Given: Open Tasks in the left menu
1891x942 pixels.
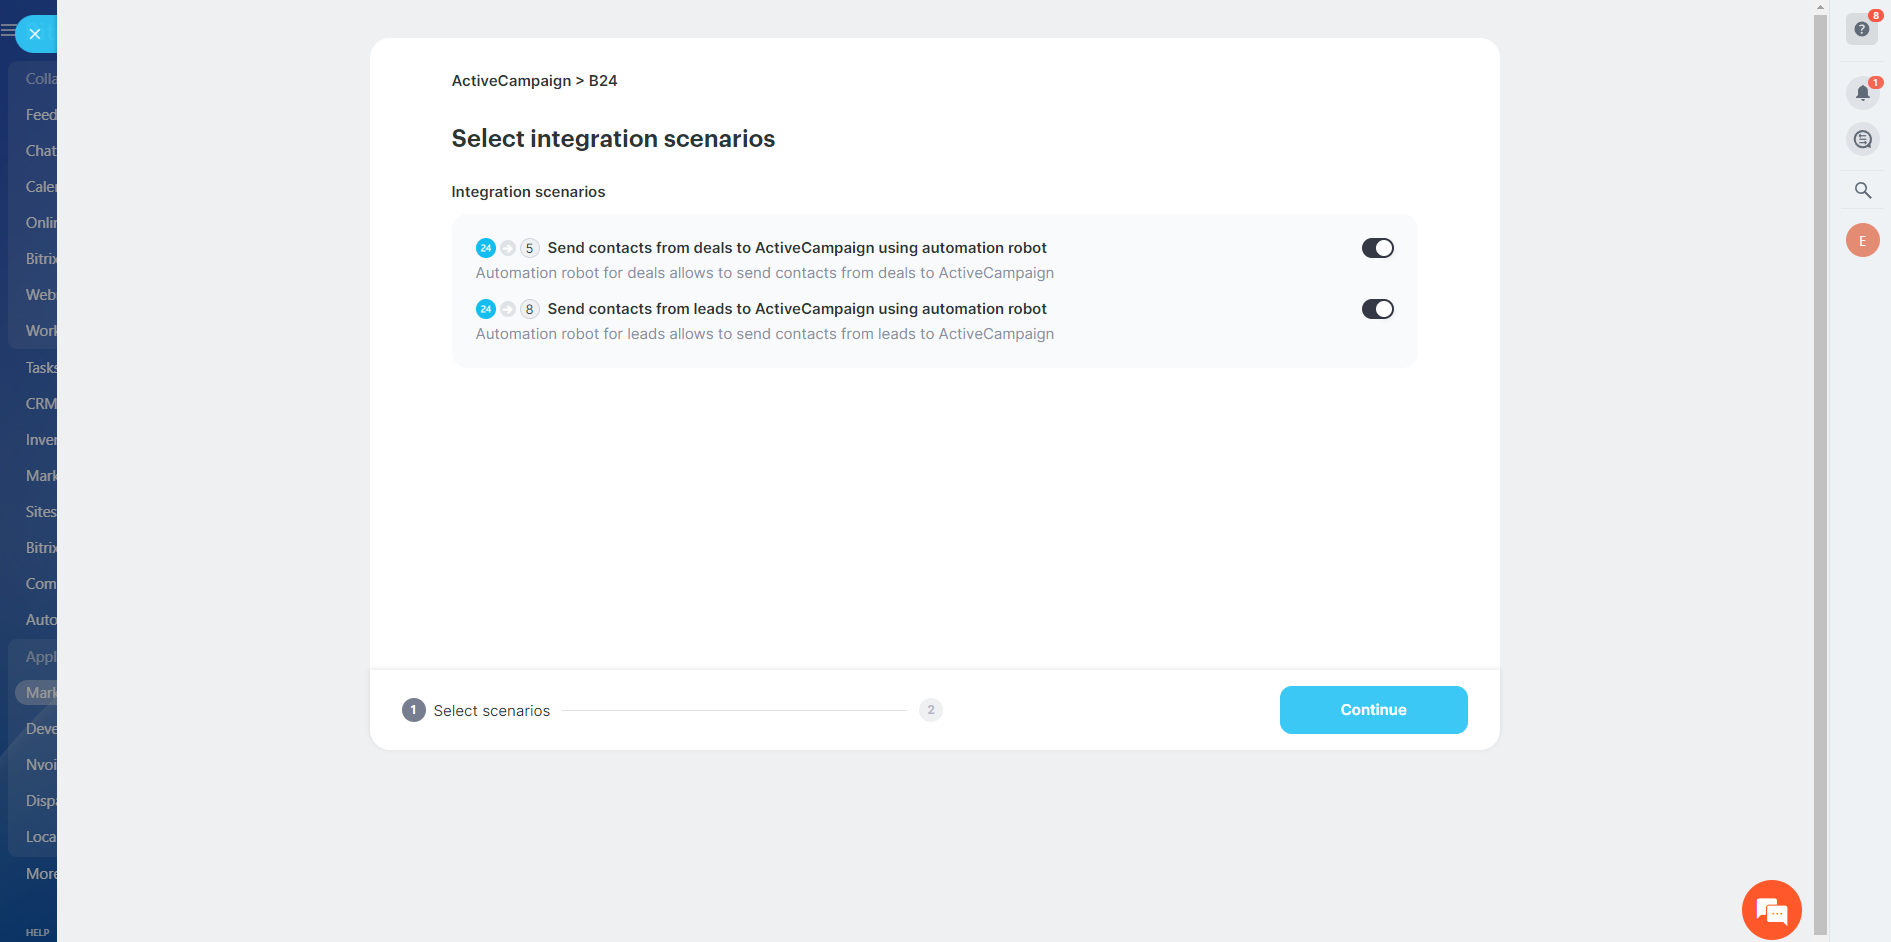Looking at the screenshot, I should 41,368.
